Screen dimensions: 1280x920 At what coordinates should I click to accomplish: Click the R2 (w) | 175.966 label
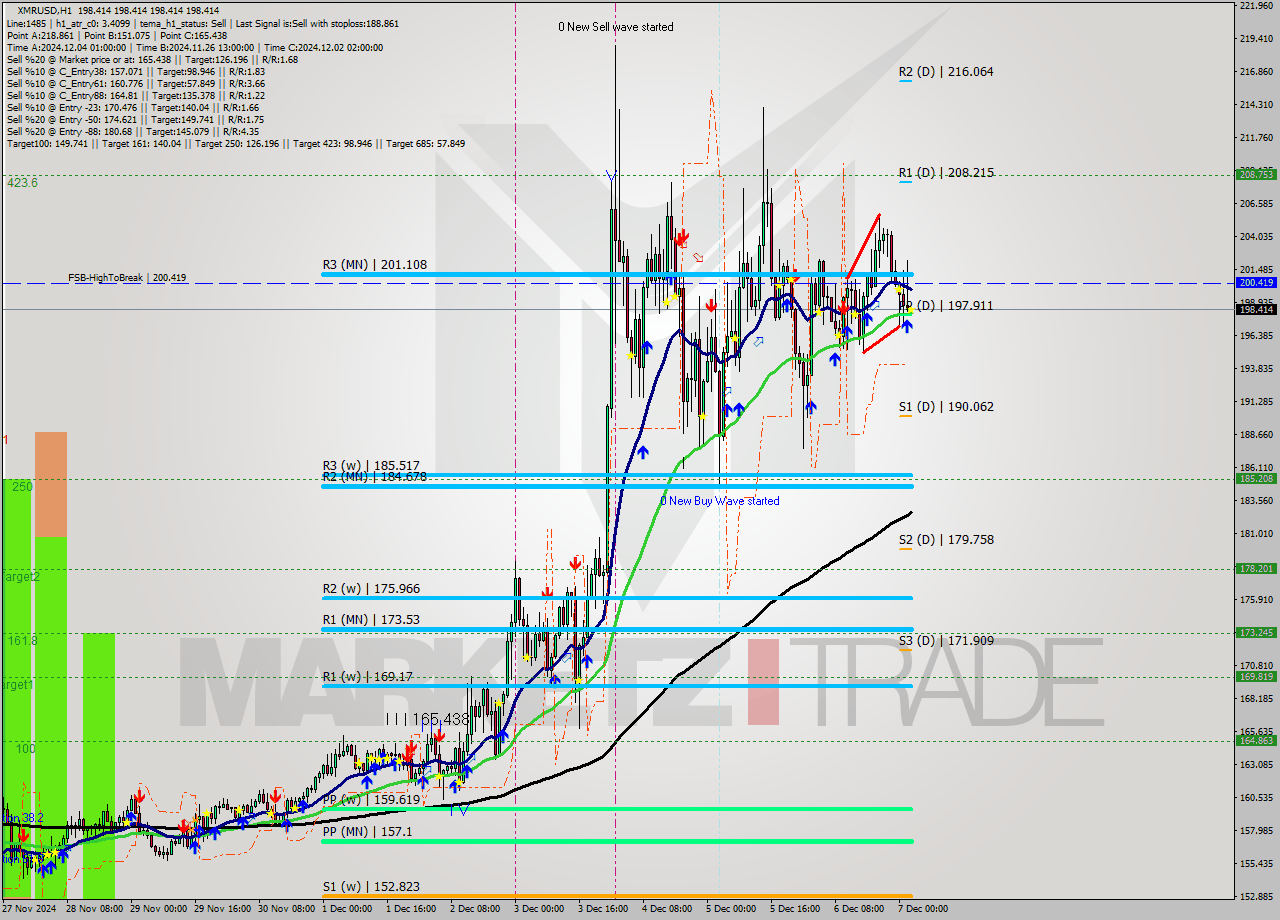(371, 589)
